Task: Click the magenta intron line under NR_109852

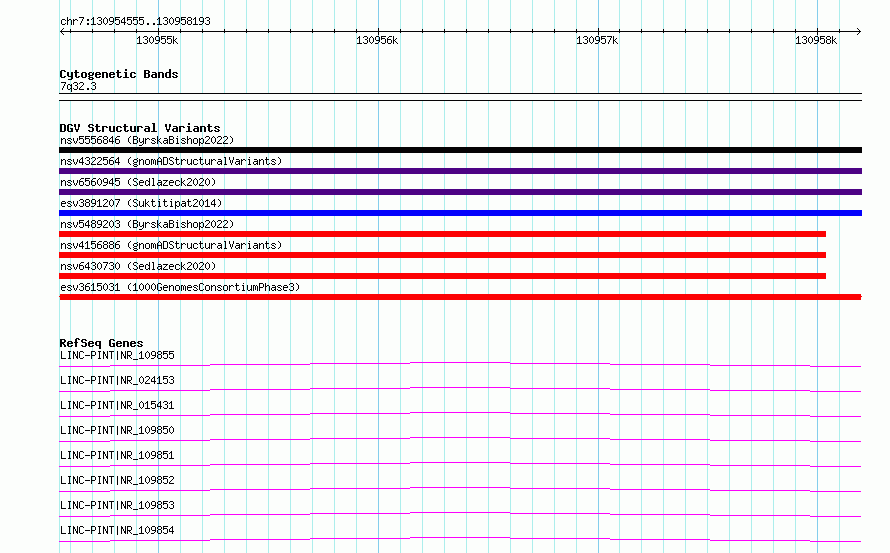Action: [460, 488]
